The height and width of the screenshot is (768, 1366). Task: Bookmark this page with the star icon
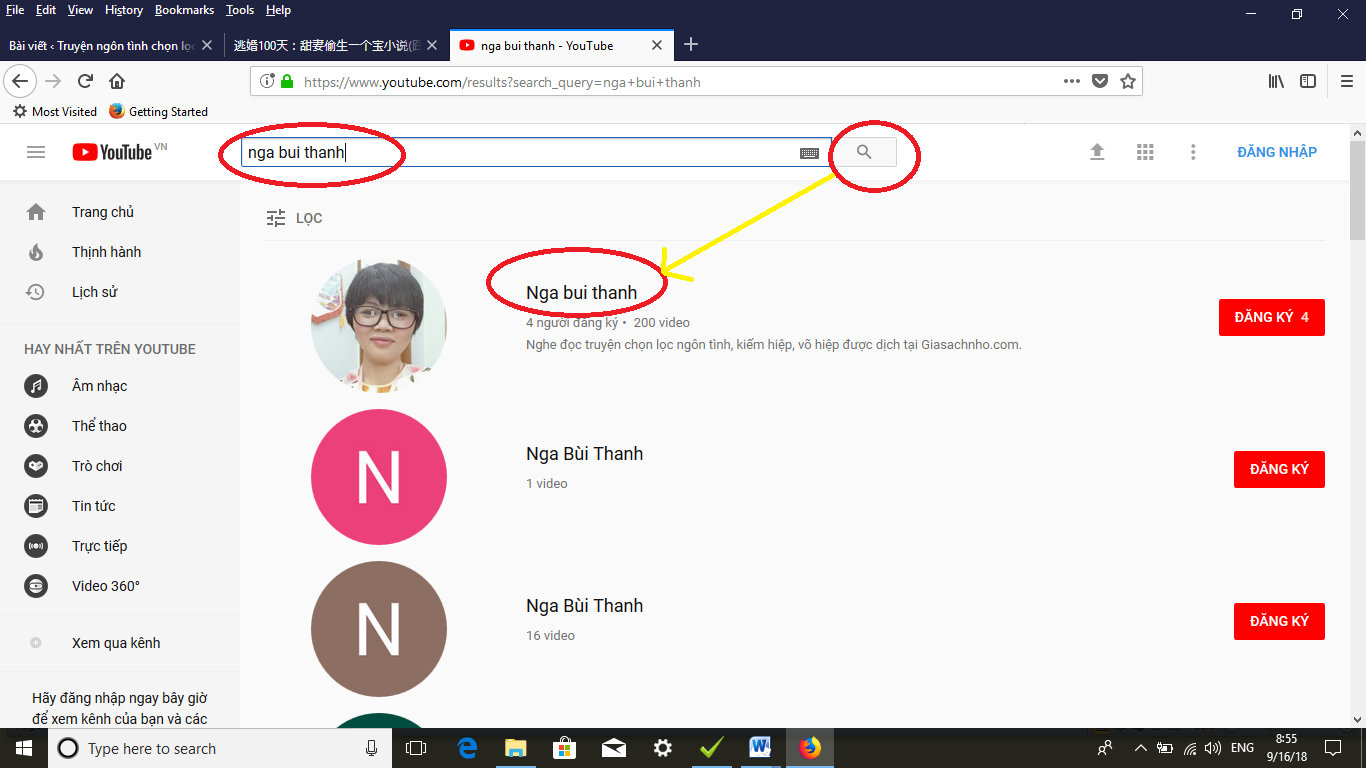pyautogui.click(x=1128, y=82)
